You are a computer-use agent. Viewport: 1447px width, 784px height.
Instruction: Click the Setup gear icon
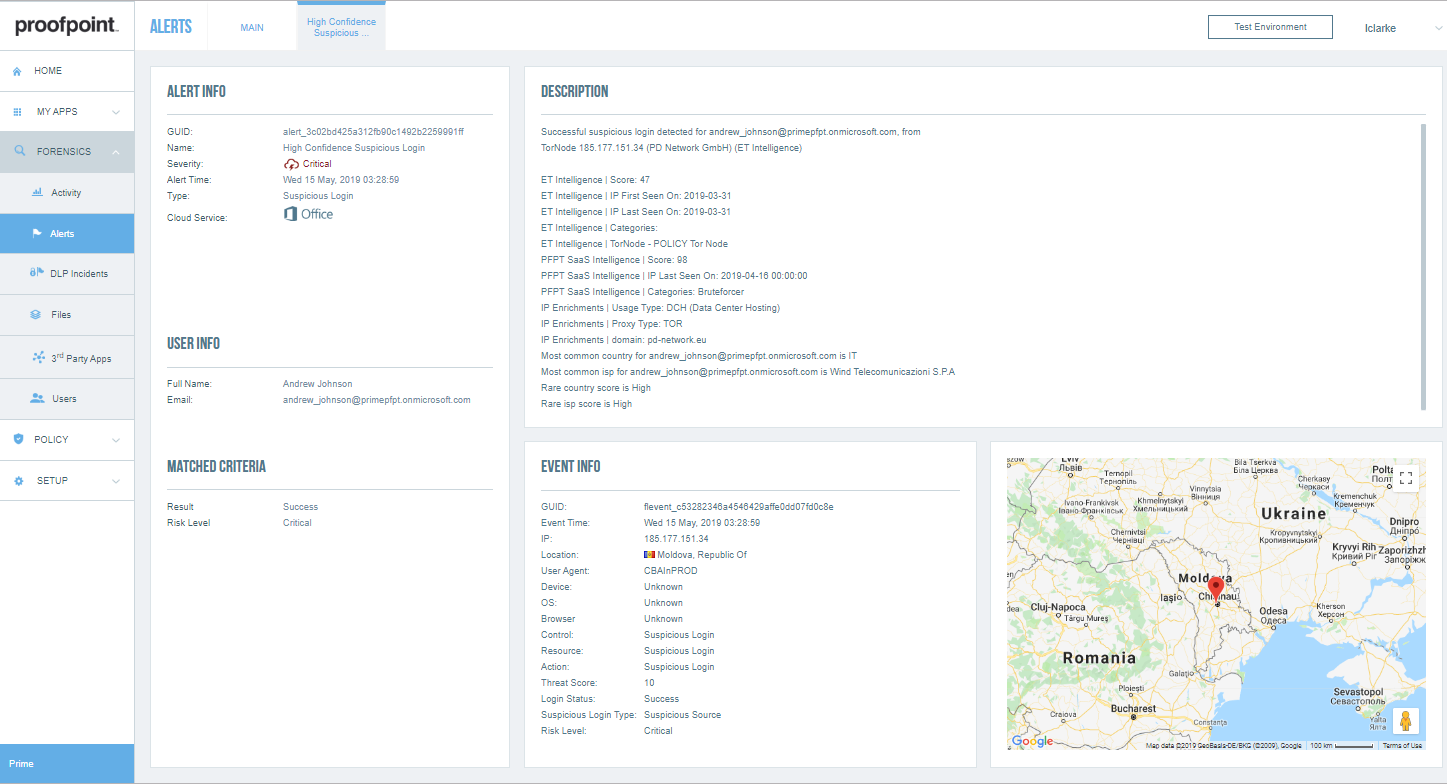[x=18, y=480]
